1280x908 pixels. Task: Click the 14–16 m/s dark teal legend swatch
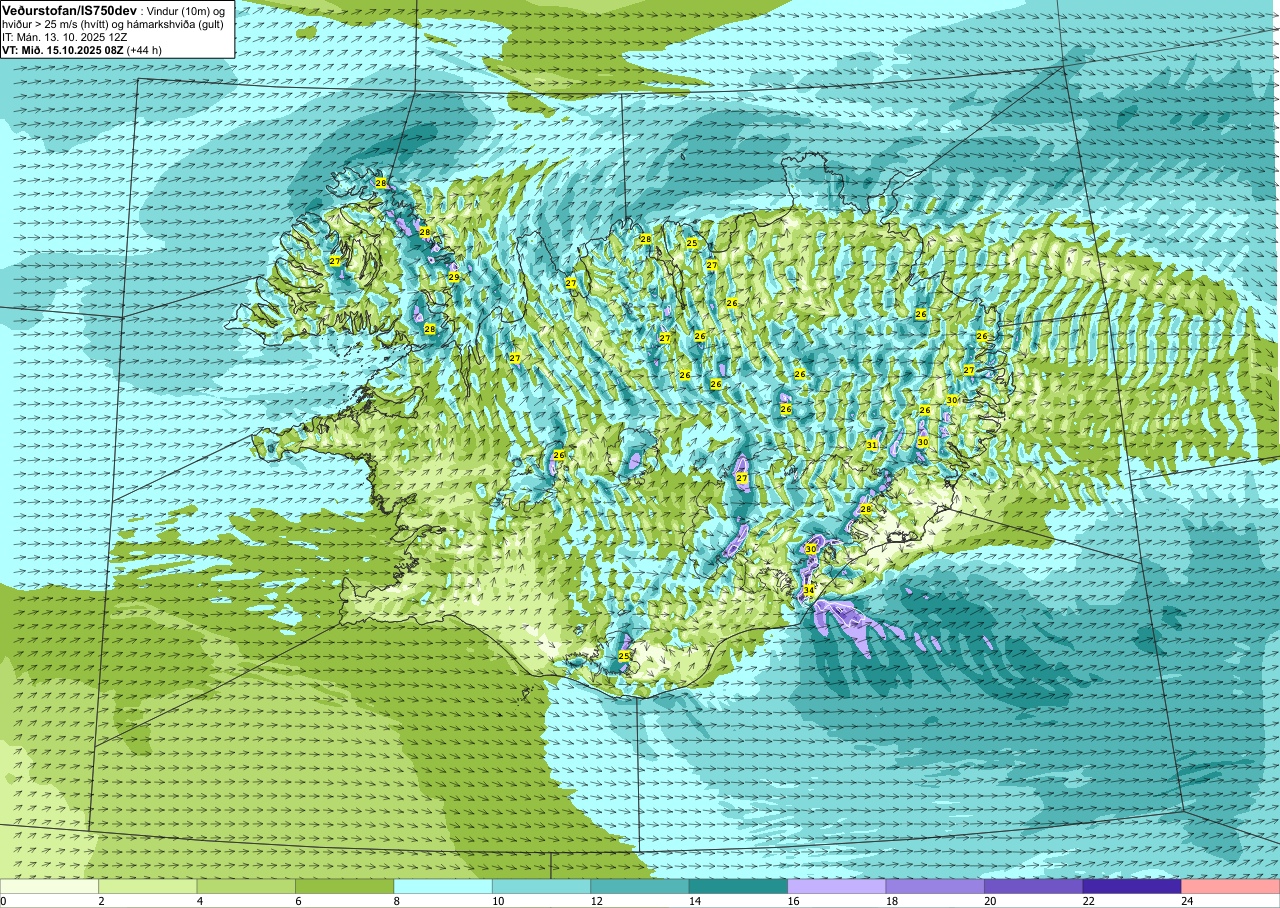click(738, 886)
